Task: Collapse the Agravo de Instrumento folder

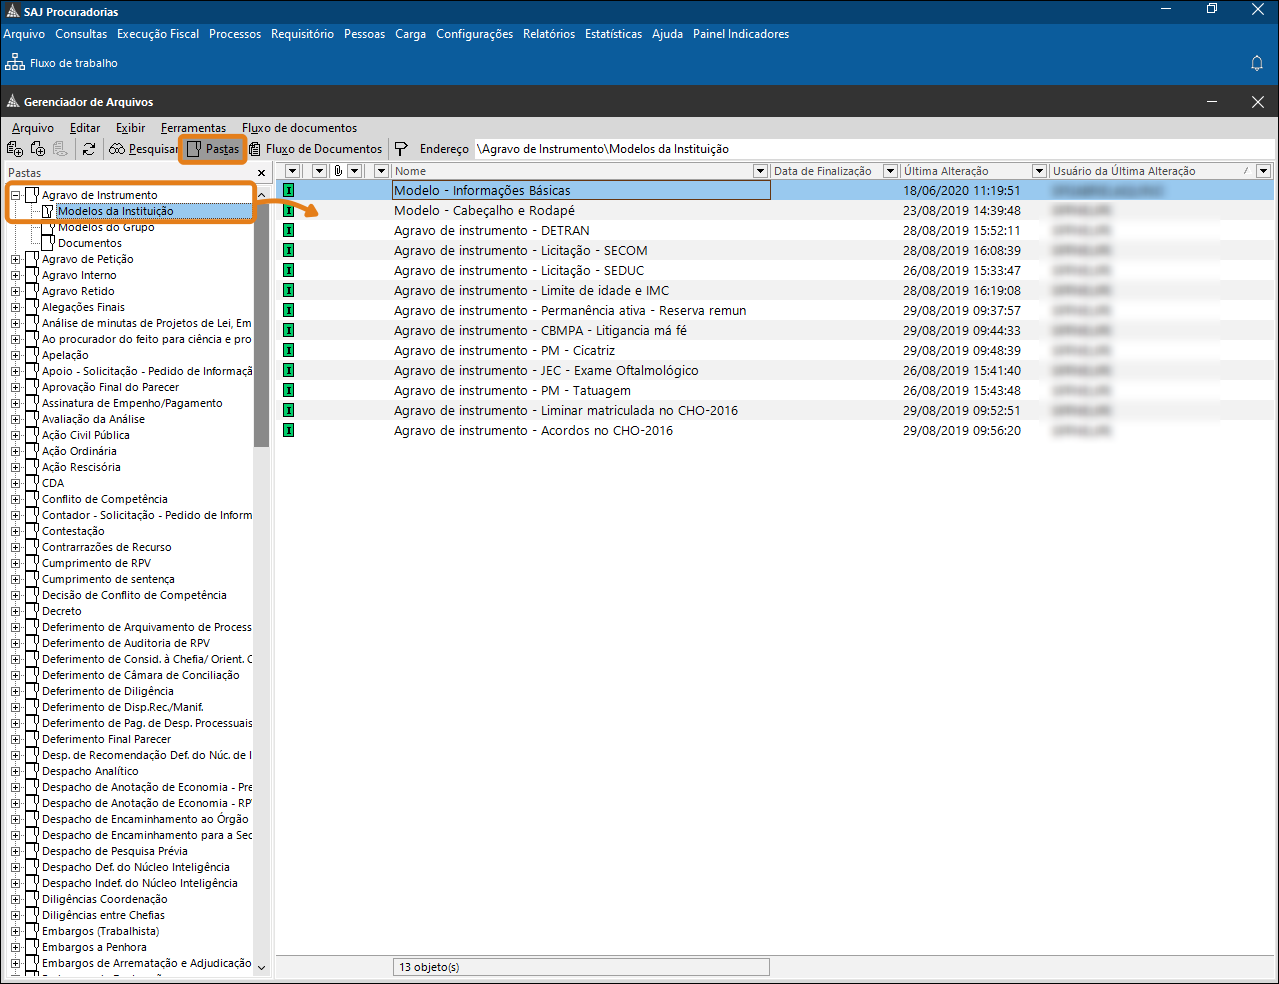Action: click(x=15, y=195)
